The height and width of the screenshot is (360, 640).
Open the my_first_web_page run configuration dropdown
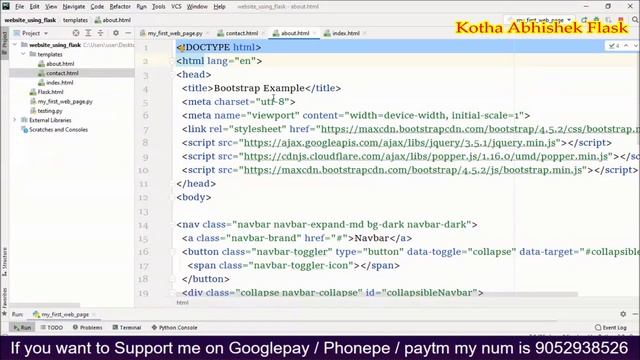coord(540,20)
